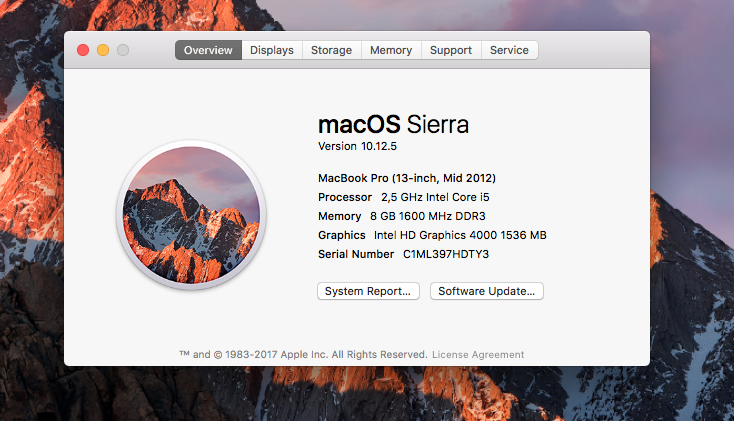
Task: Click the Serial Number label
Action: point(356,254)
